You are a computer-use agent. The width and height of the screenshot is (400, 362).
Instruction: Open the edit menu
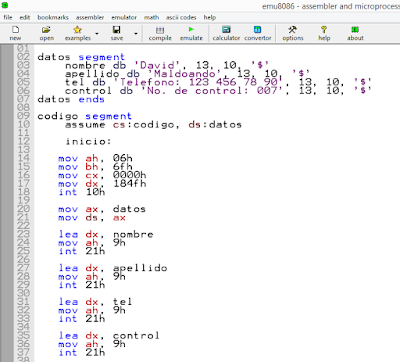pos(25,17)
